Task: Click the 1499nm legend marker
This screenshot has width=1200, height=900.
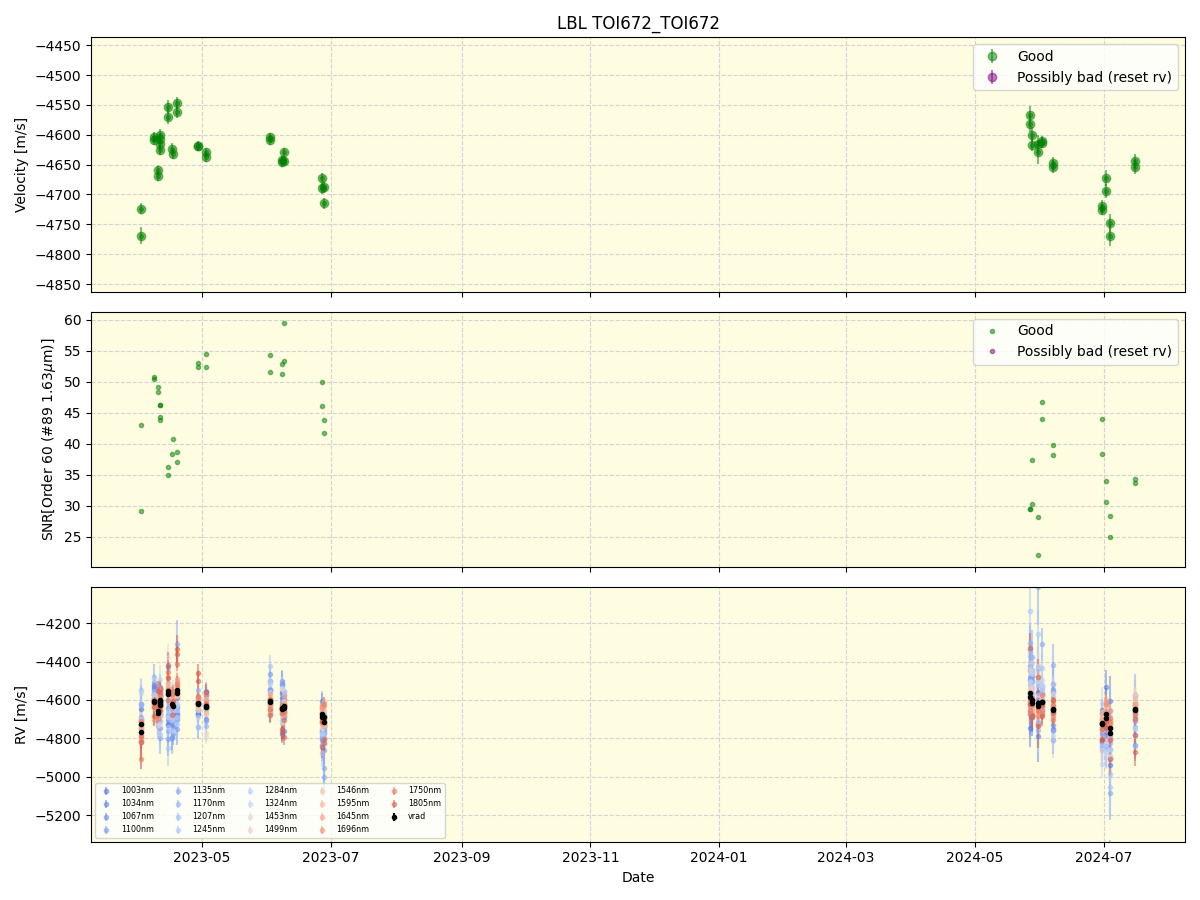Action: pos(250,830)
